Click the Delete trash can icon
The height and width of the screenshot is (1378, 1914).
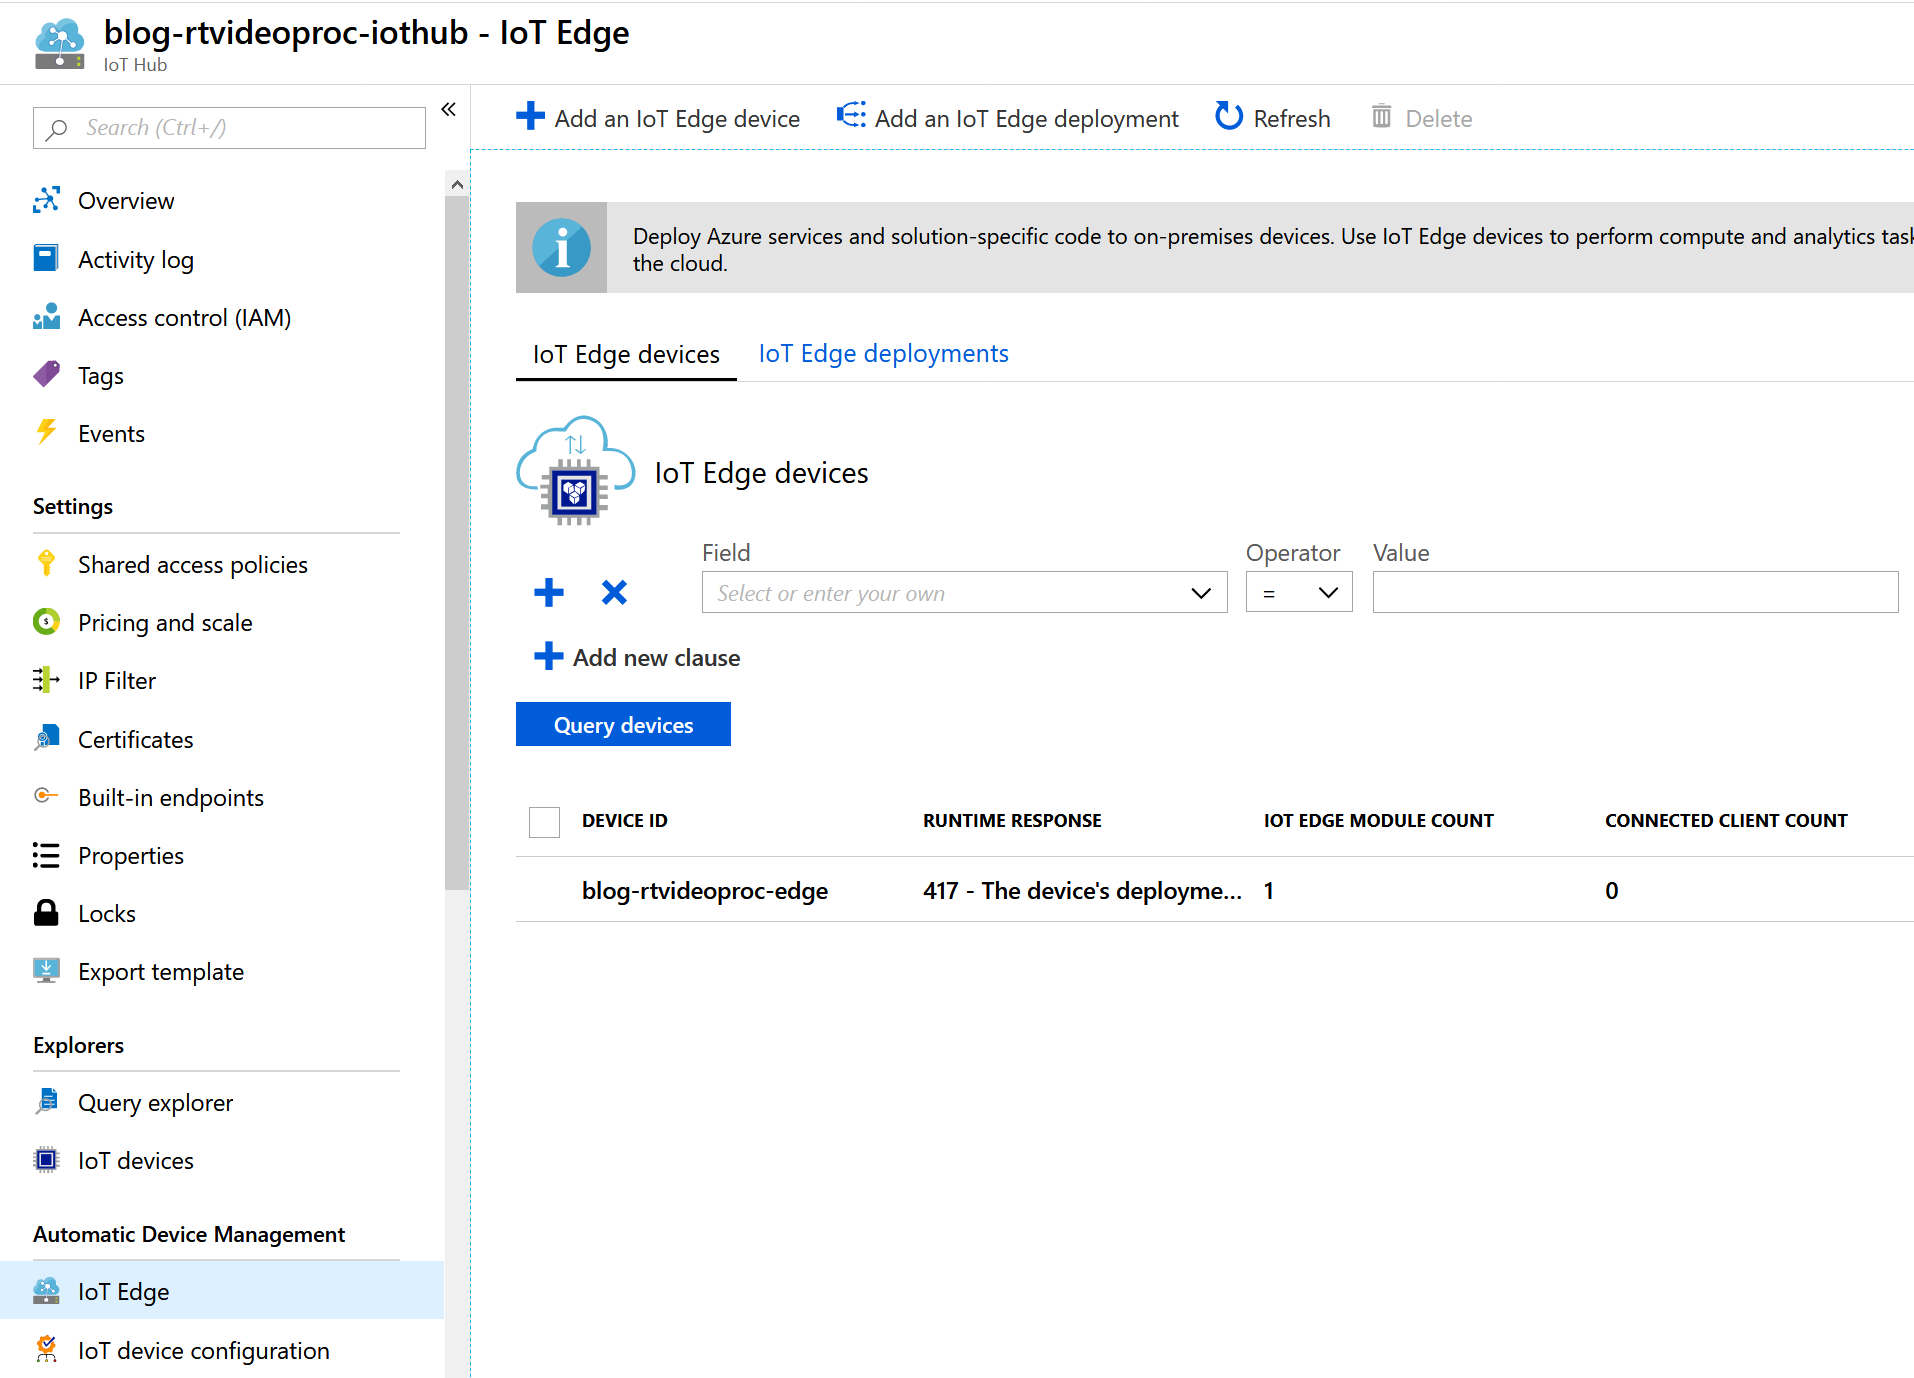click(x=1381, y=117)
